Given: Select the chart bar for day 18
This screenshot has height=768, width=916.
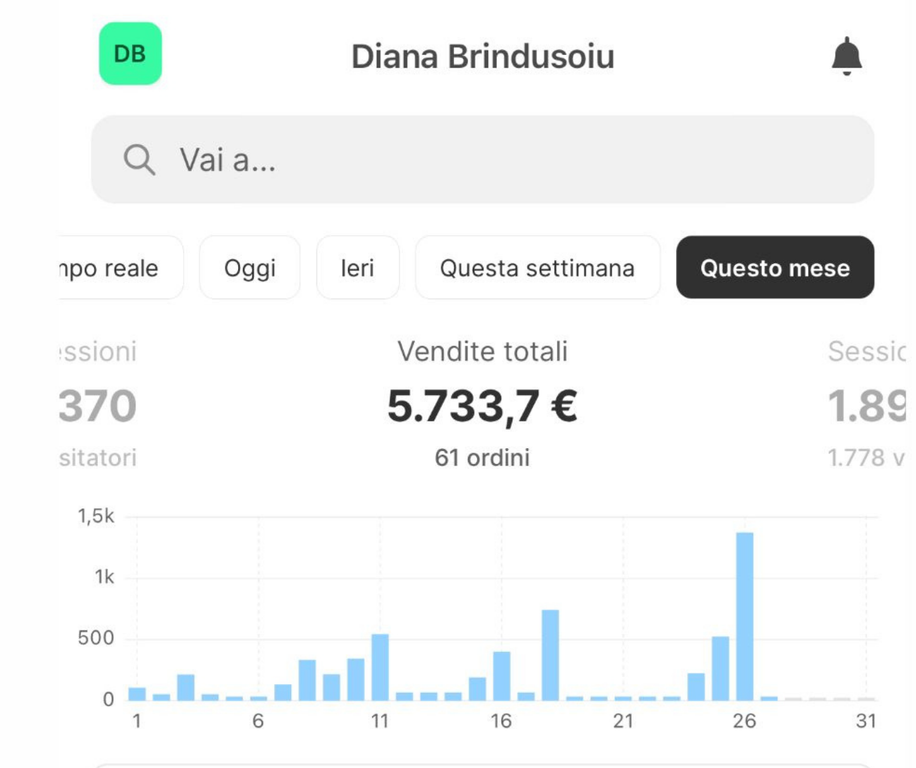Looking at the screenshot, I should [x=550, y=655].
